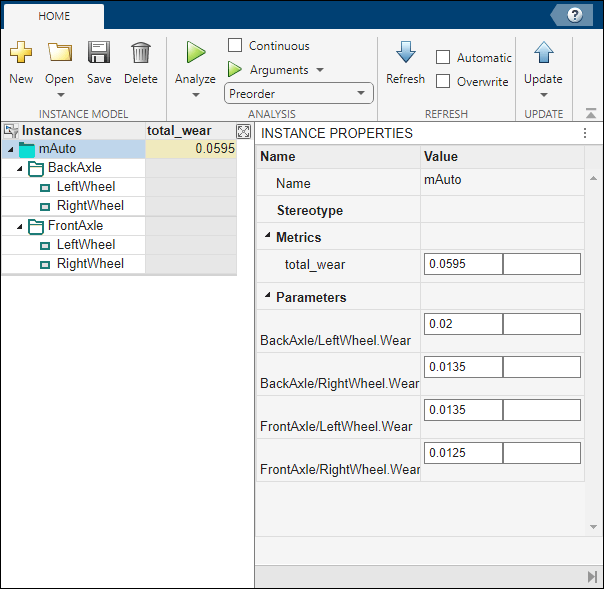Edit the FrontAxle/RightWheel.Wear value 0.0125
Image resolution: width=604 pixels, height=589 pixels.
pyautogui.click(x=463, y=453)
